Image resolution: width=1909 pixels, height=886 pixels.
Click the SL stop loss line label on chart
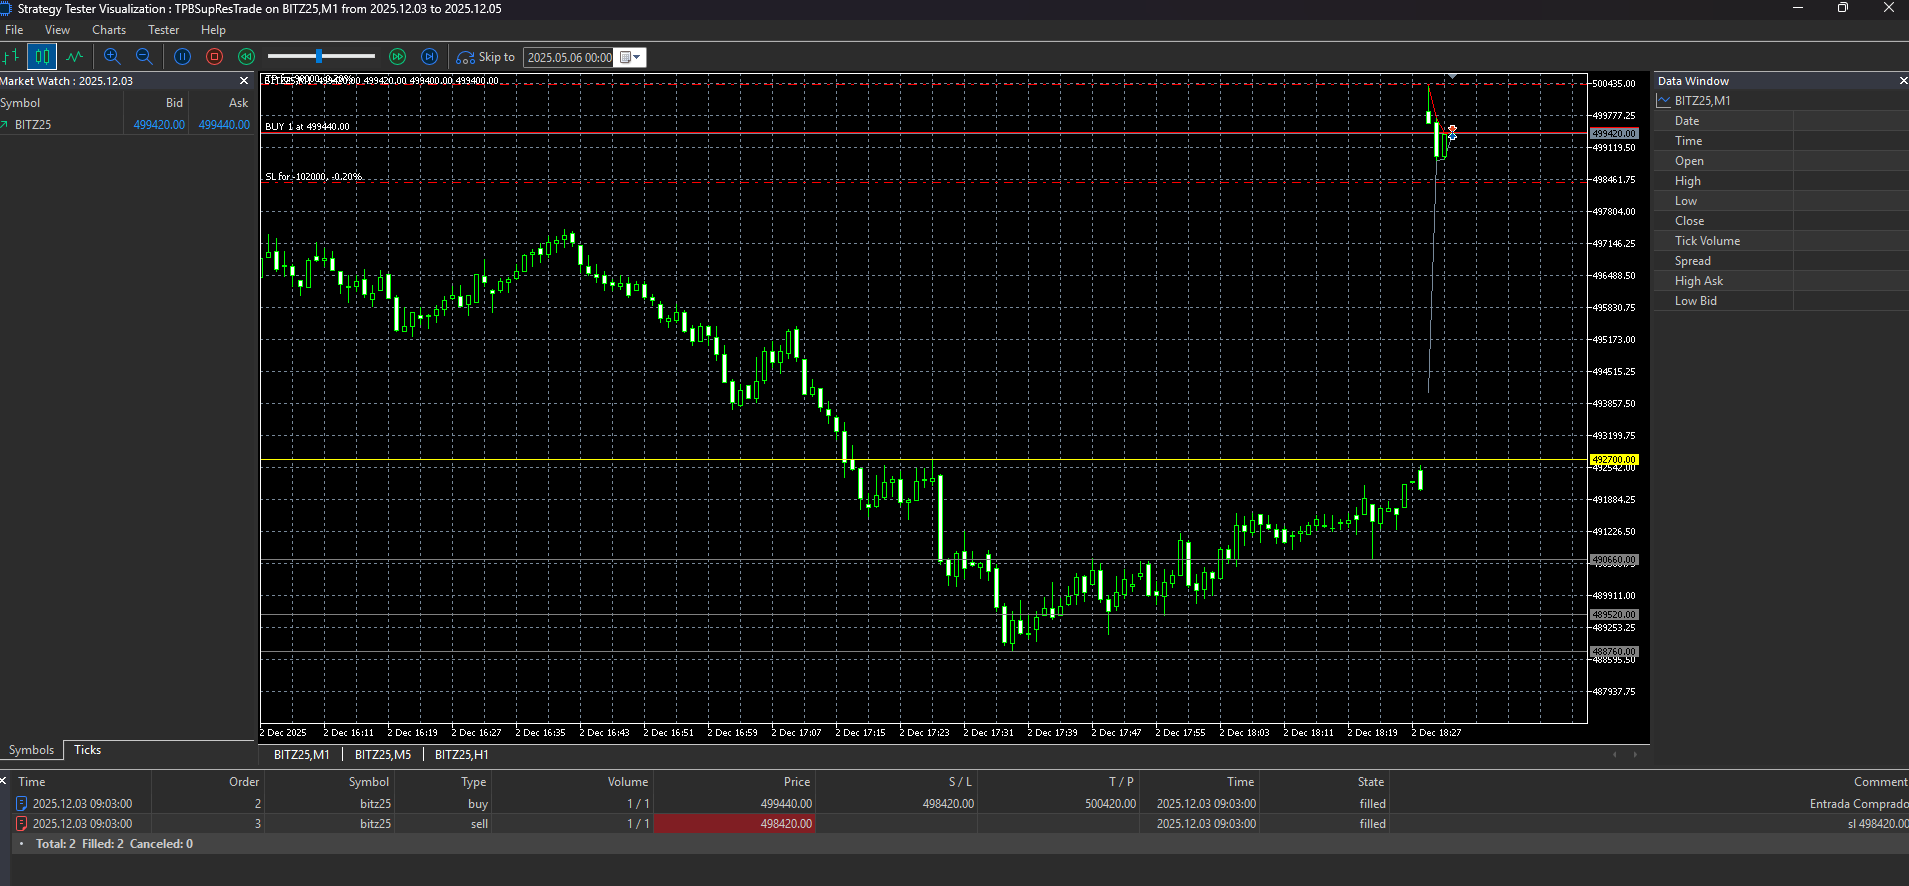[x=314, y=177]
